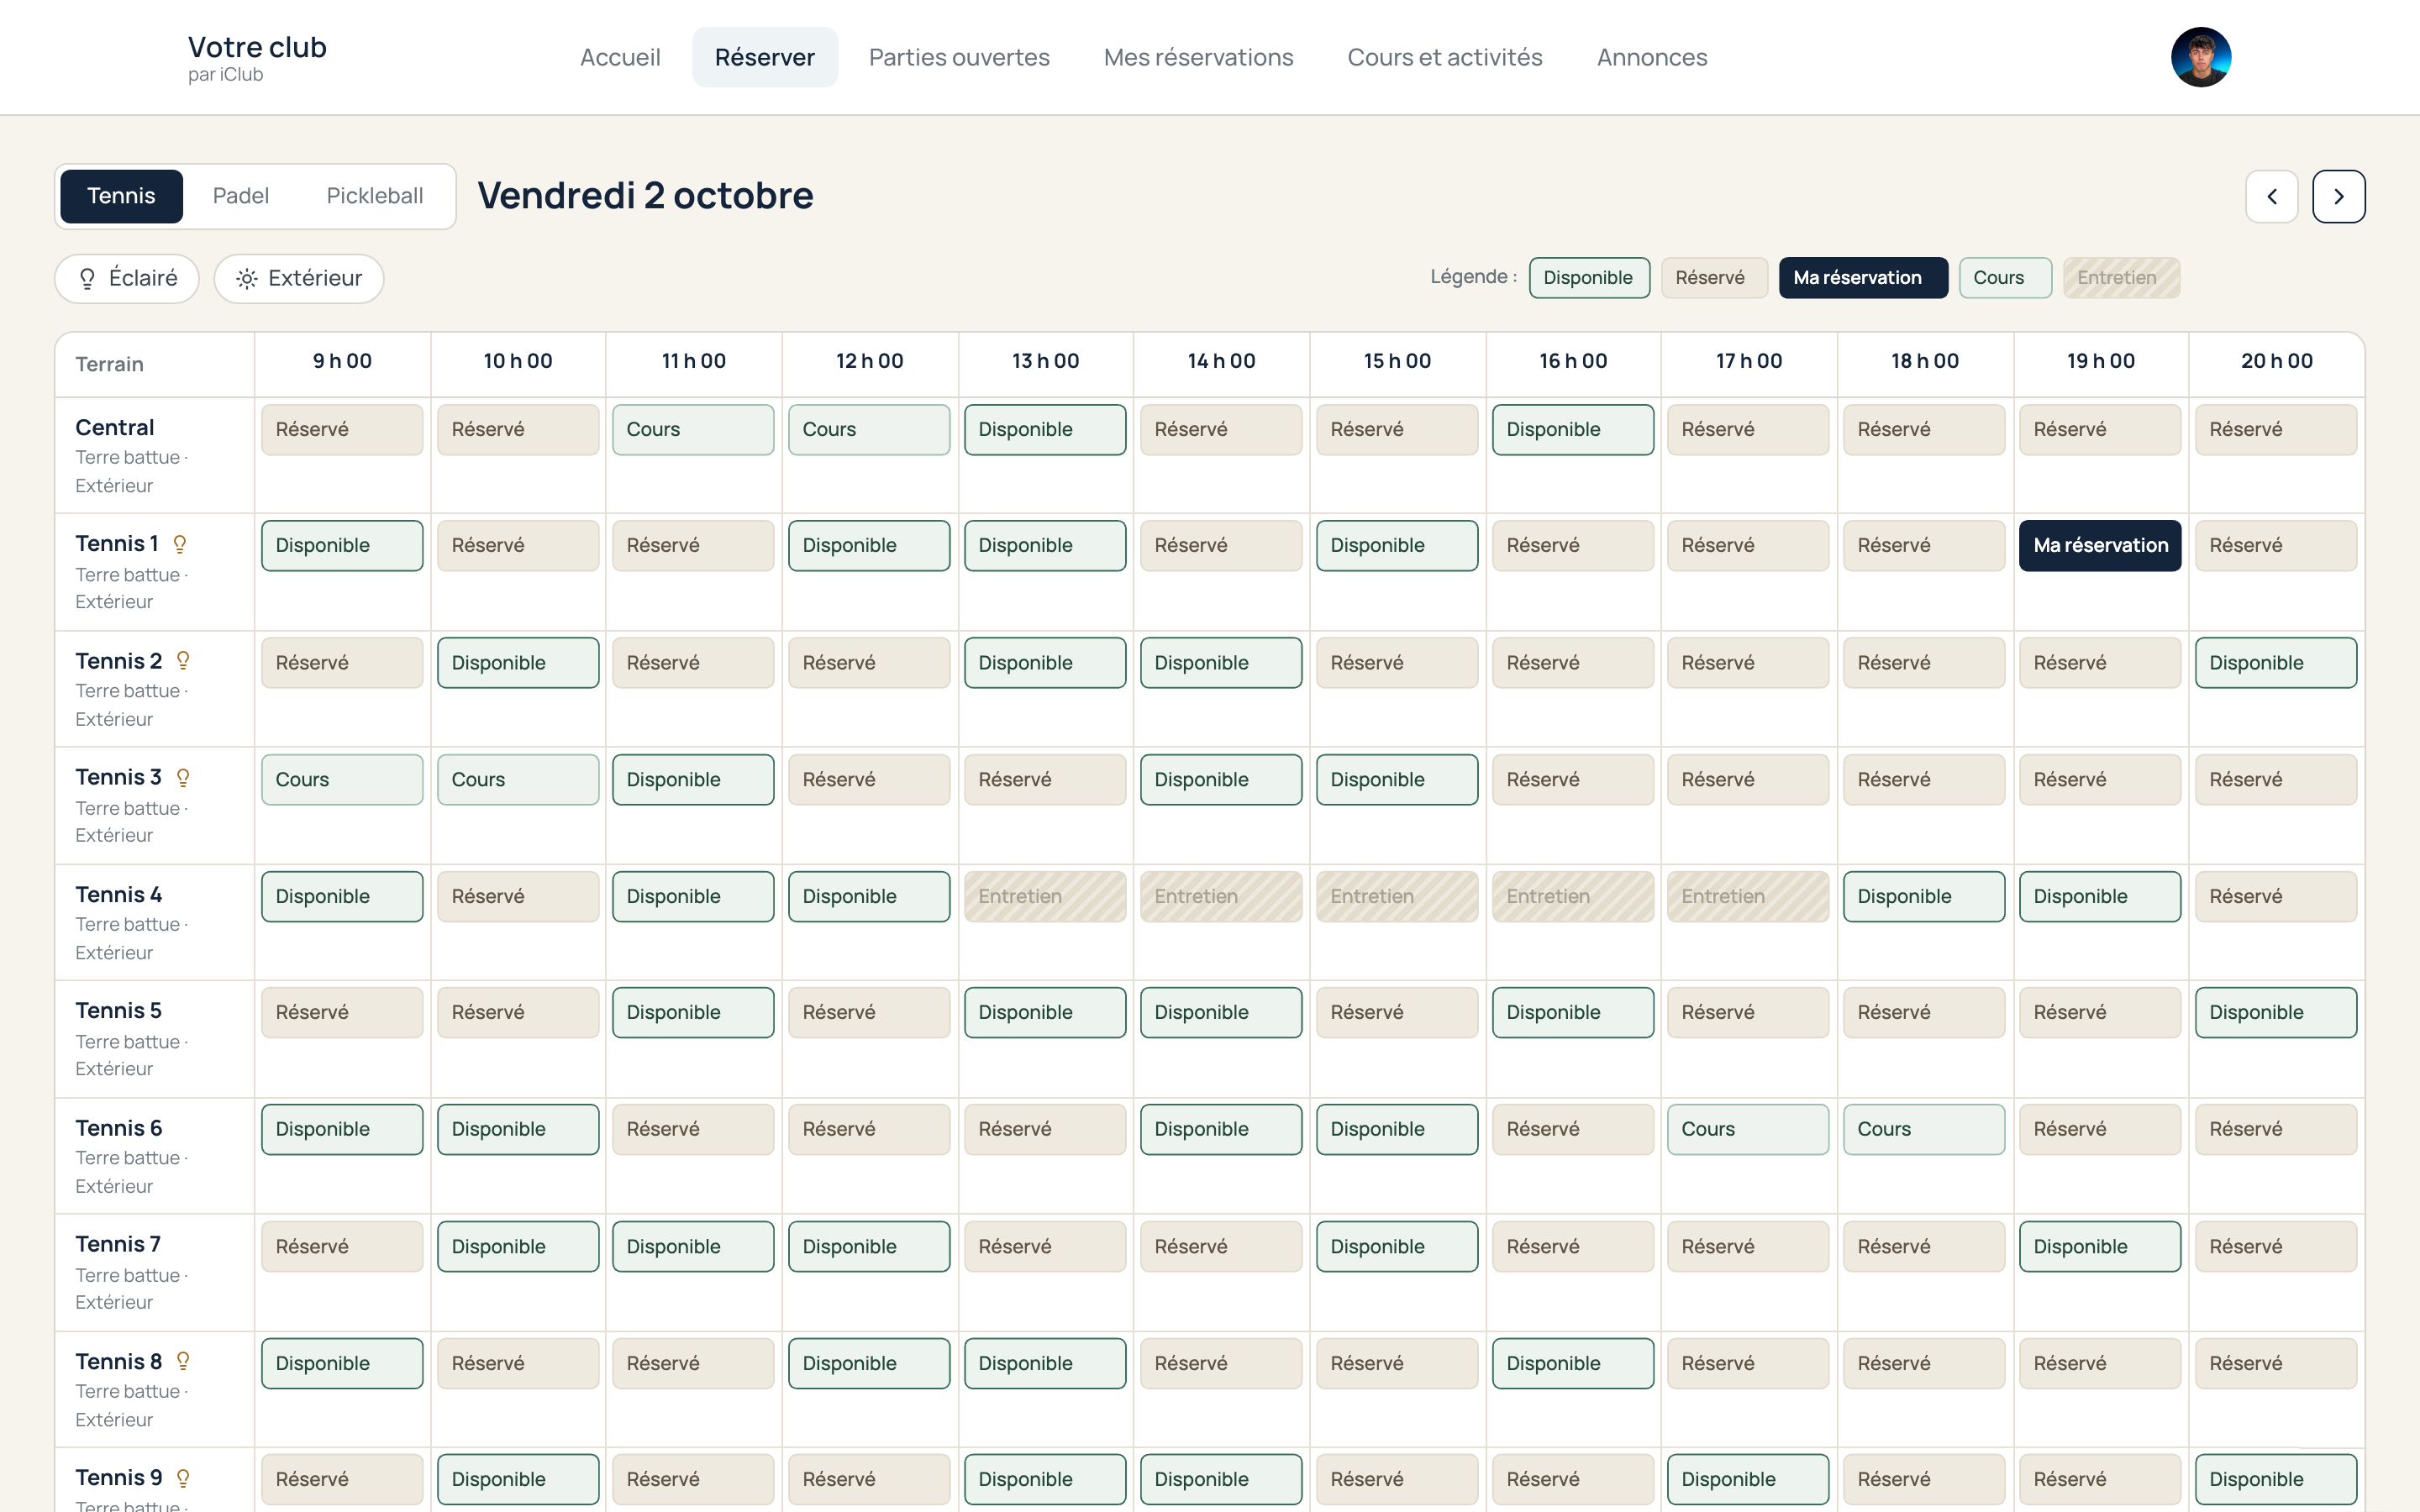The width and height of the screenshot is (2420, 1512).
Task: Go to previous day with left chevron
Action: (2271, 196)
